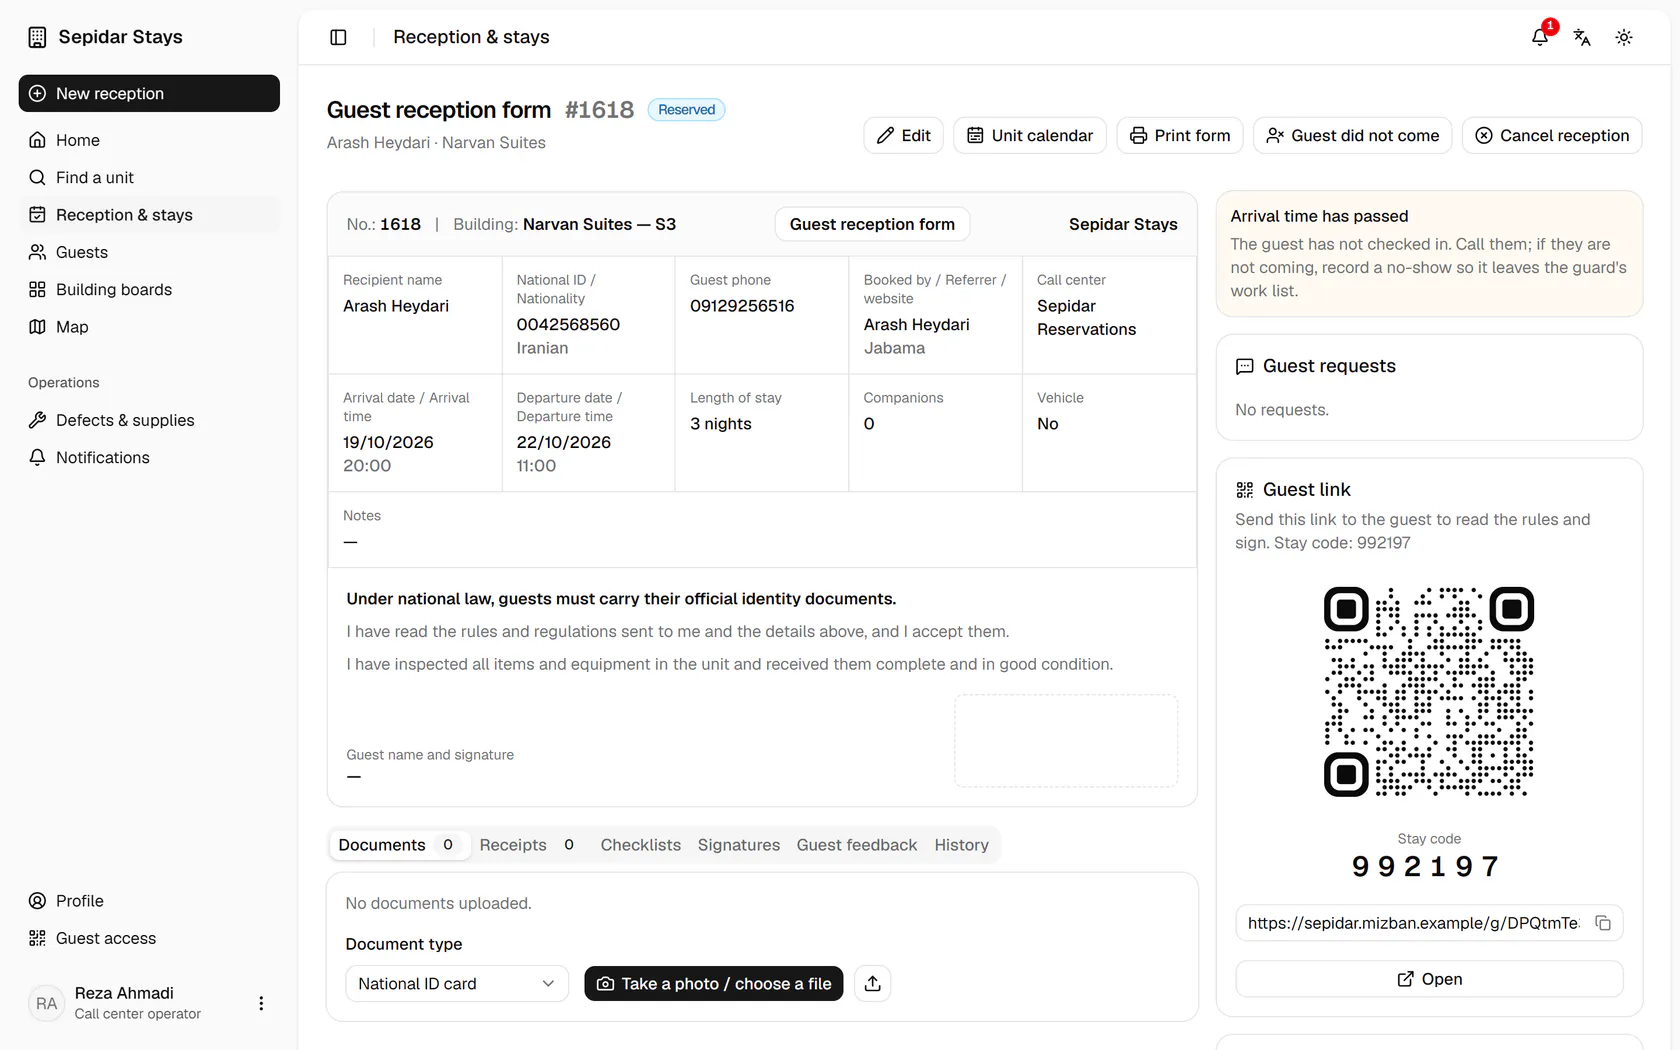Image resolution: width=1680 pixels, height=1050 pixels.
Task: Open the user menu three-dot icon
Action: [261, 1003]
